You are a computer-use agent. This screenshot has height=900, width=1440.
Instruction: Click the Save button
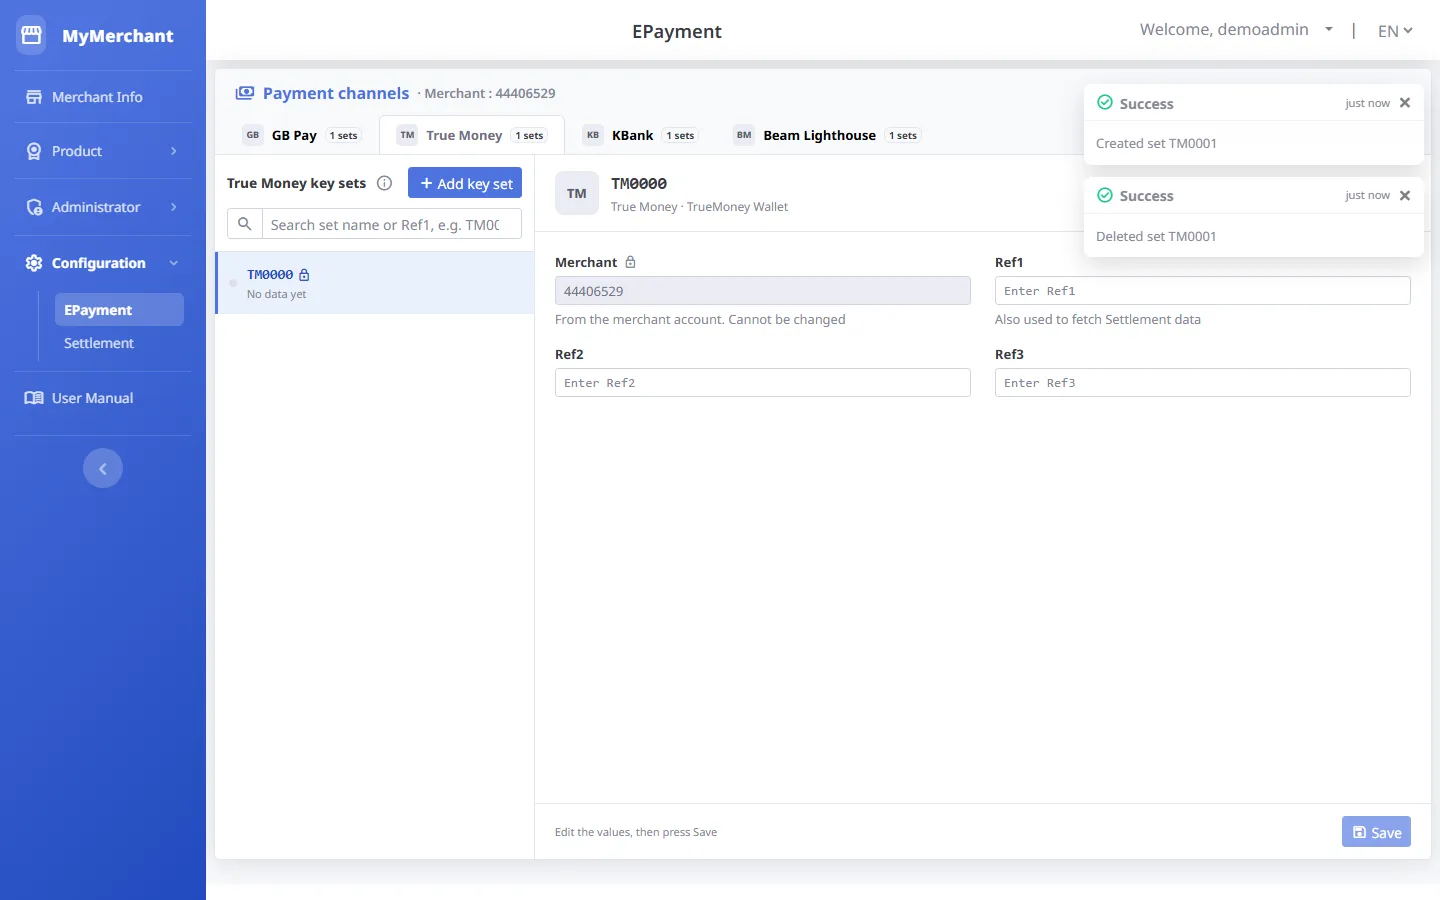1376,832
